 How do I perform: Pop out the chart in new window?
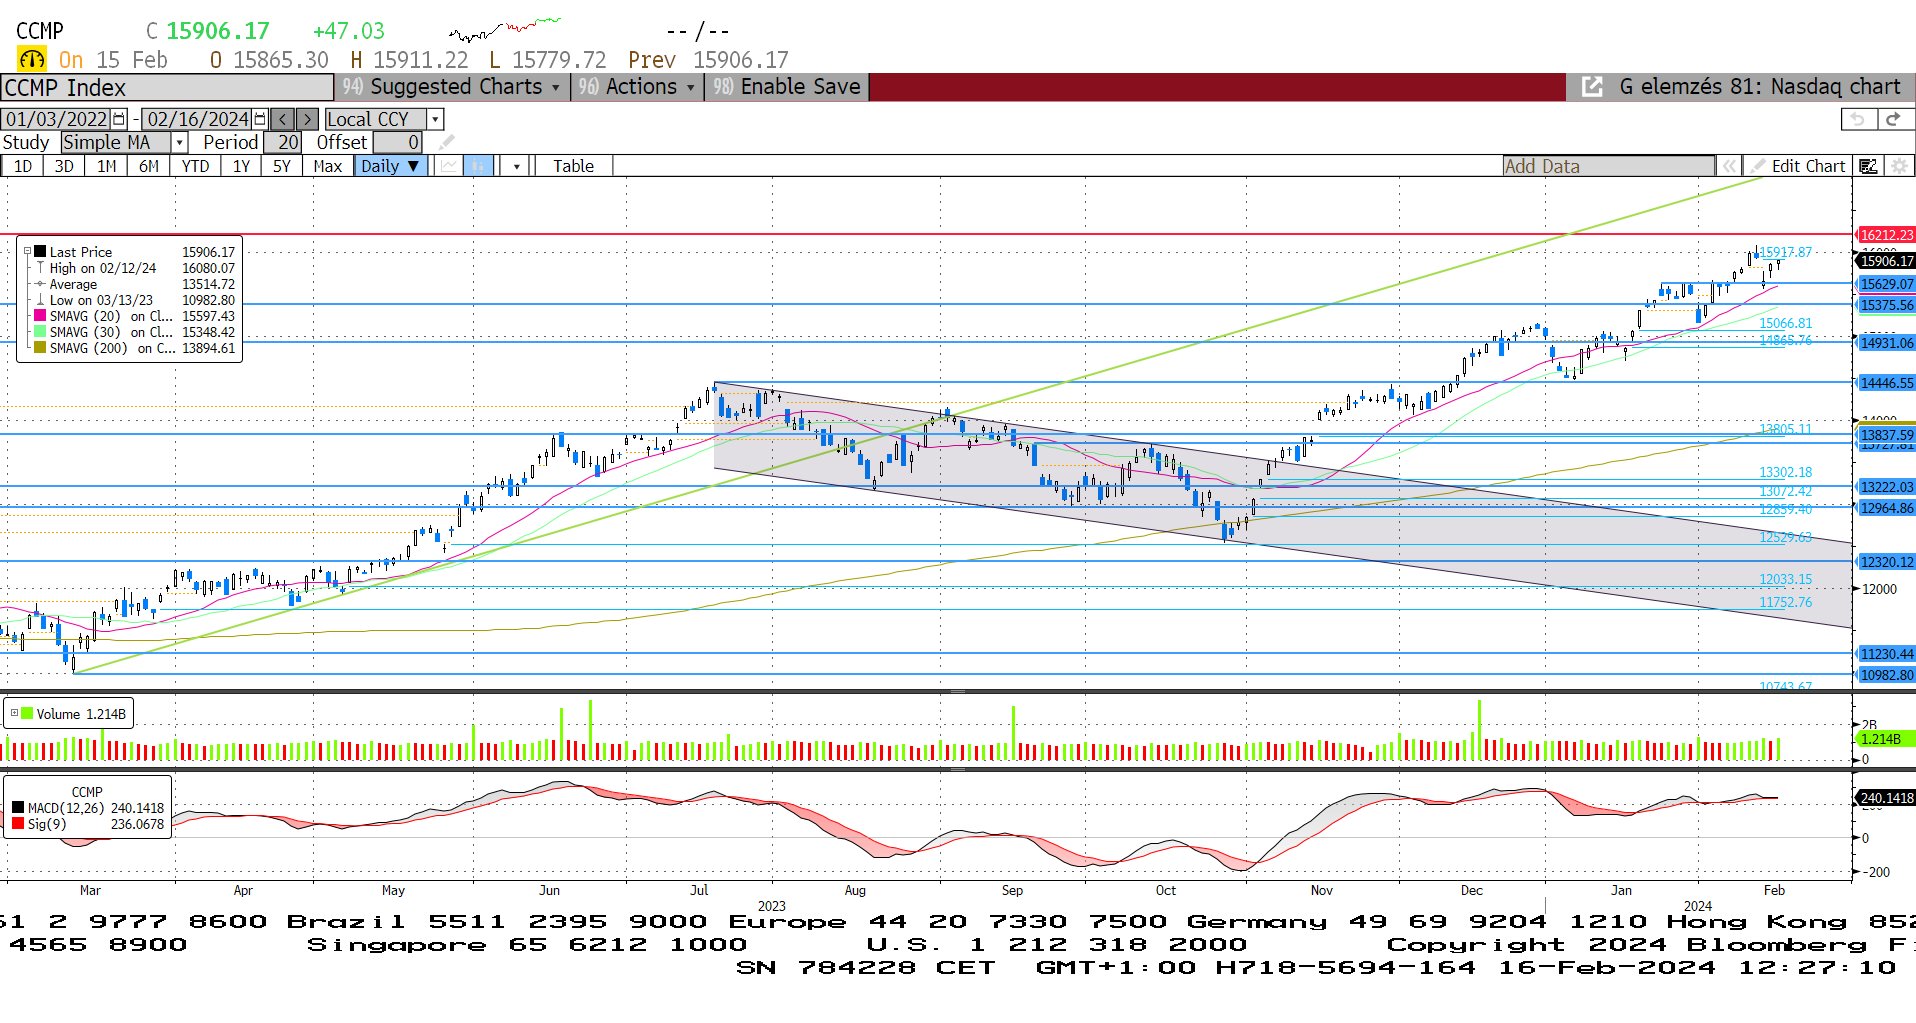coord(1592,87)
